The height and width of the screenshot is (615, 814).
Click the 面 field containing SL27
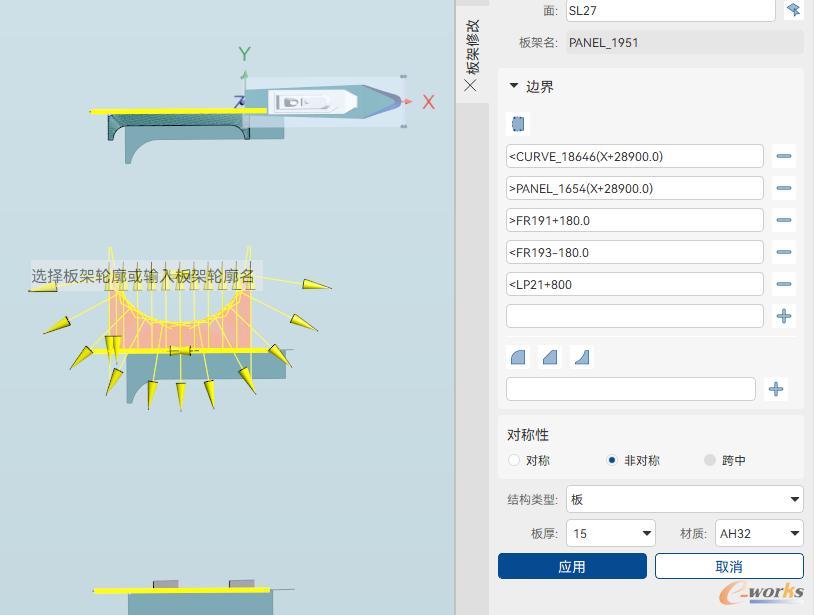tap(671, 10)
